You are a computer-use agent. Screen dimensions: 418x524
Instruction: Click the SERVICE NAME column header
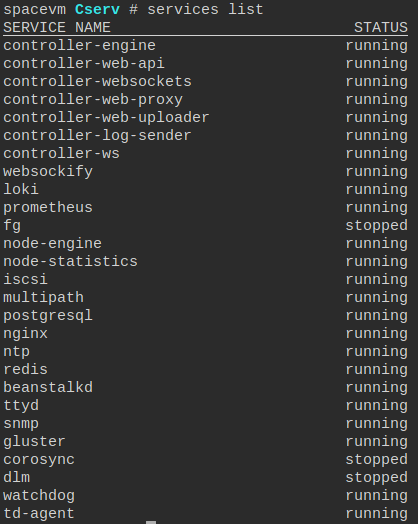point(57,28)
